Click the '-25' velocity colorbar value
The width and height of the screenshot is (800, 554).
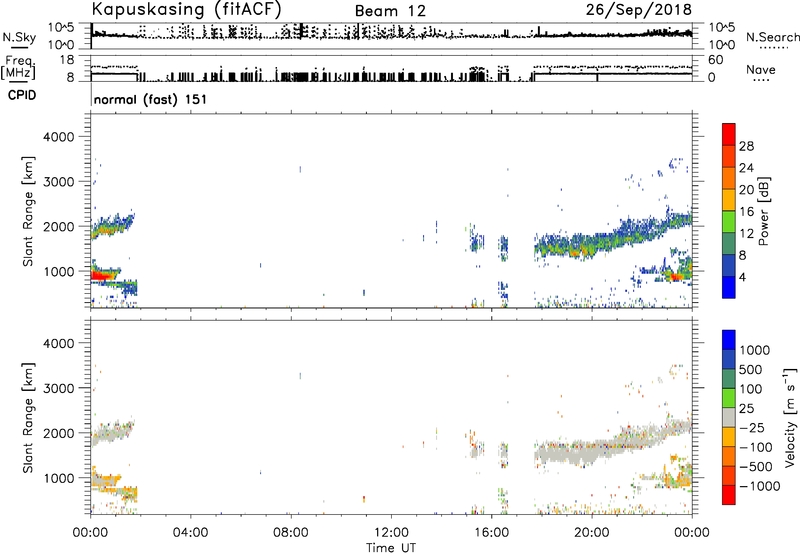point(752,427)
